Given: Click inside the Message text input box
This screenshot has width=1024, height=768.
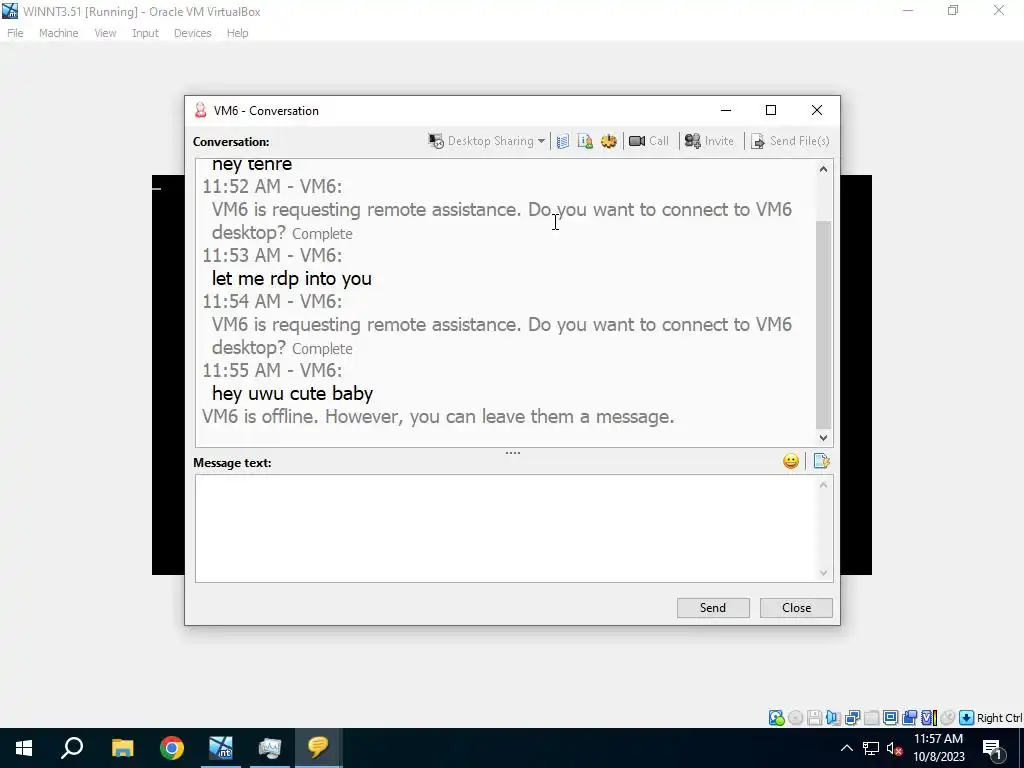Looking at the screenshot, I should coord(505,528).
